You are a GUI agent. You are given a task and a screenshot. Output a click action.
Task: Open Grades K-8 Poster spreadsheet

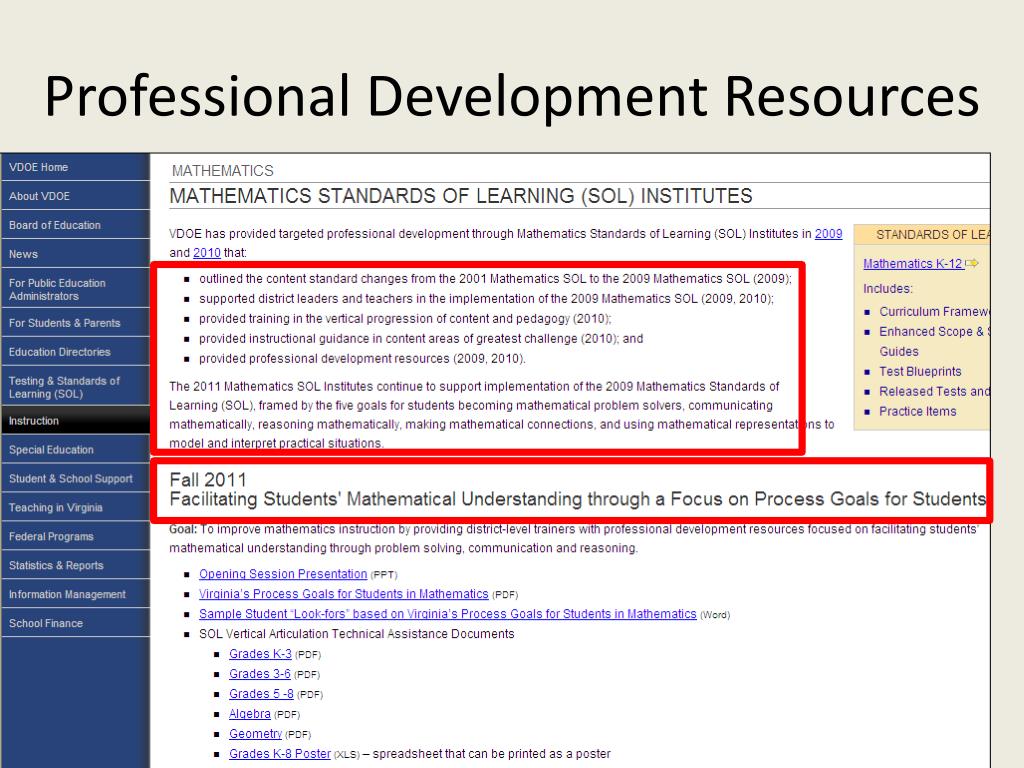click(x=280, y=754)
